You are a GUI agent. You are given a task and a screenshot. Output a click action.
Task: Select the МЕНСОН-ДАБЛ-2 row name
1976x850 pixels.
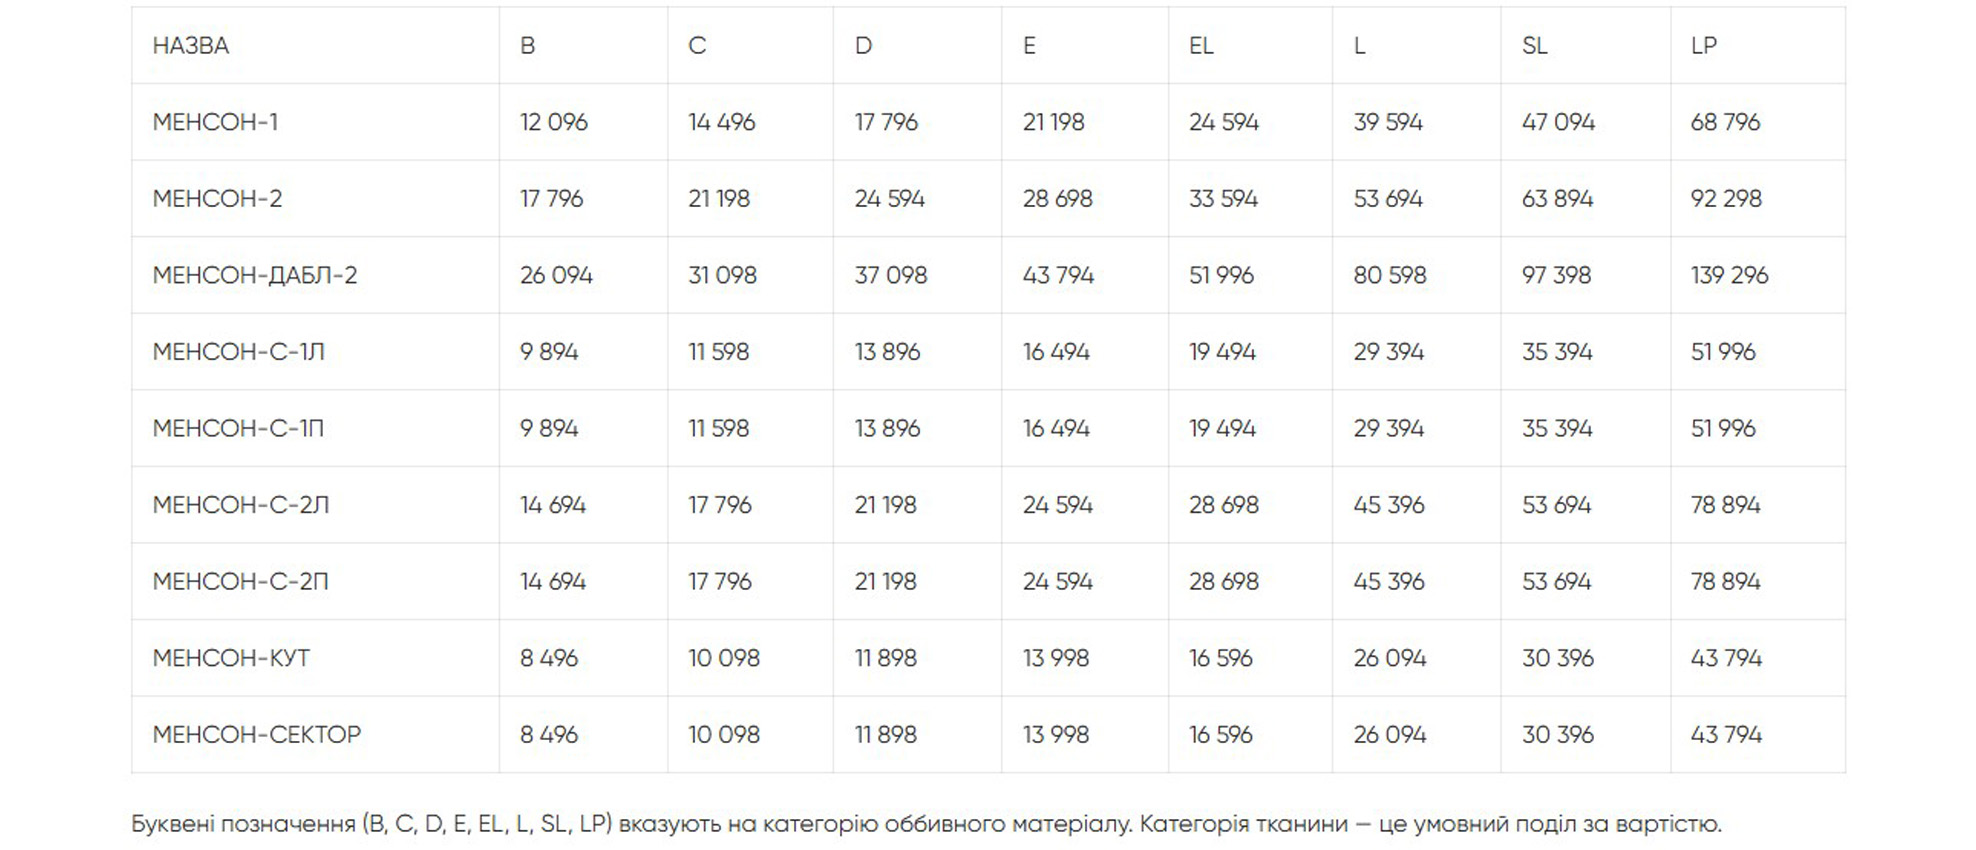255,275
